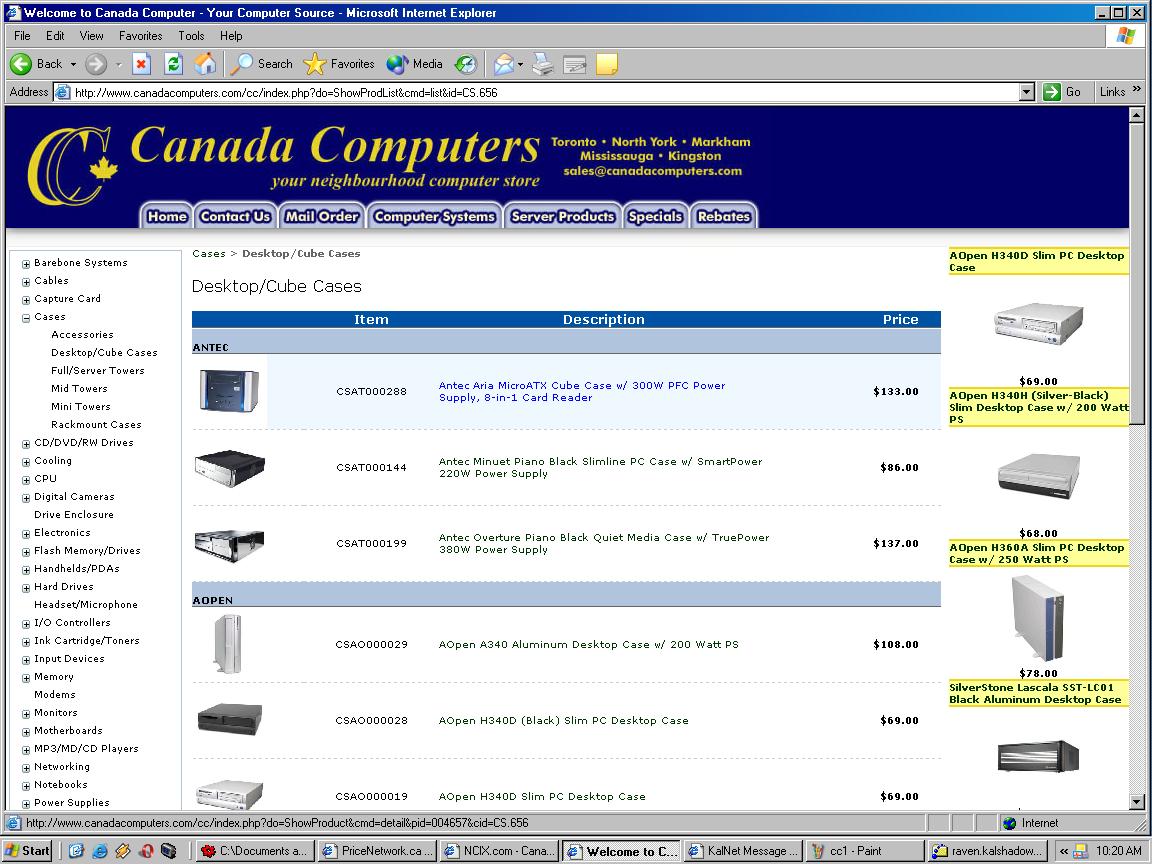Click the Home navigation tab

tap(167, 216)
